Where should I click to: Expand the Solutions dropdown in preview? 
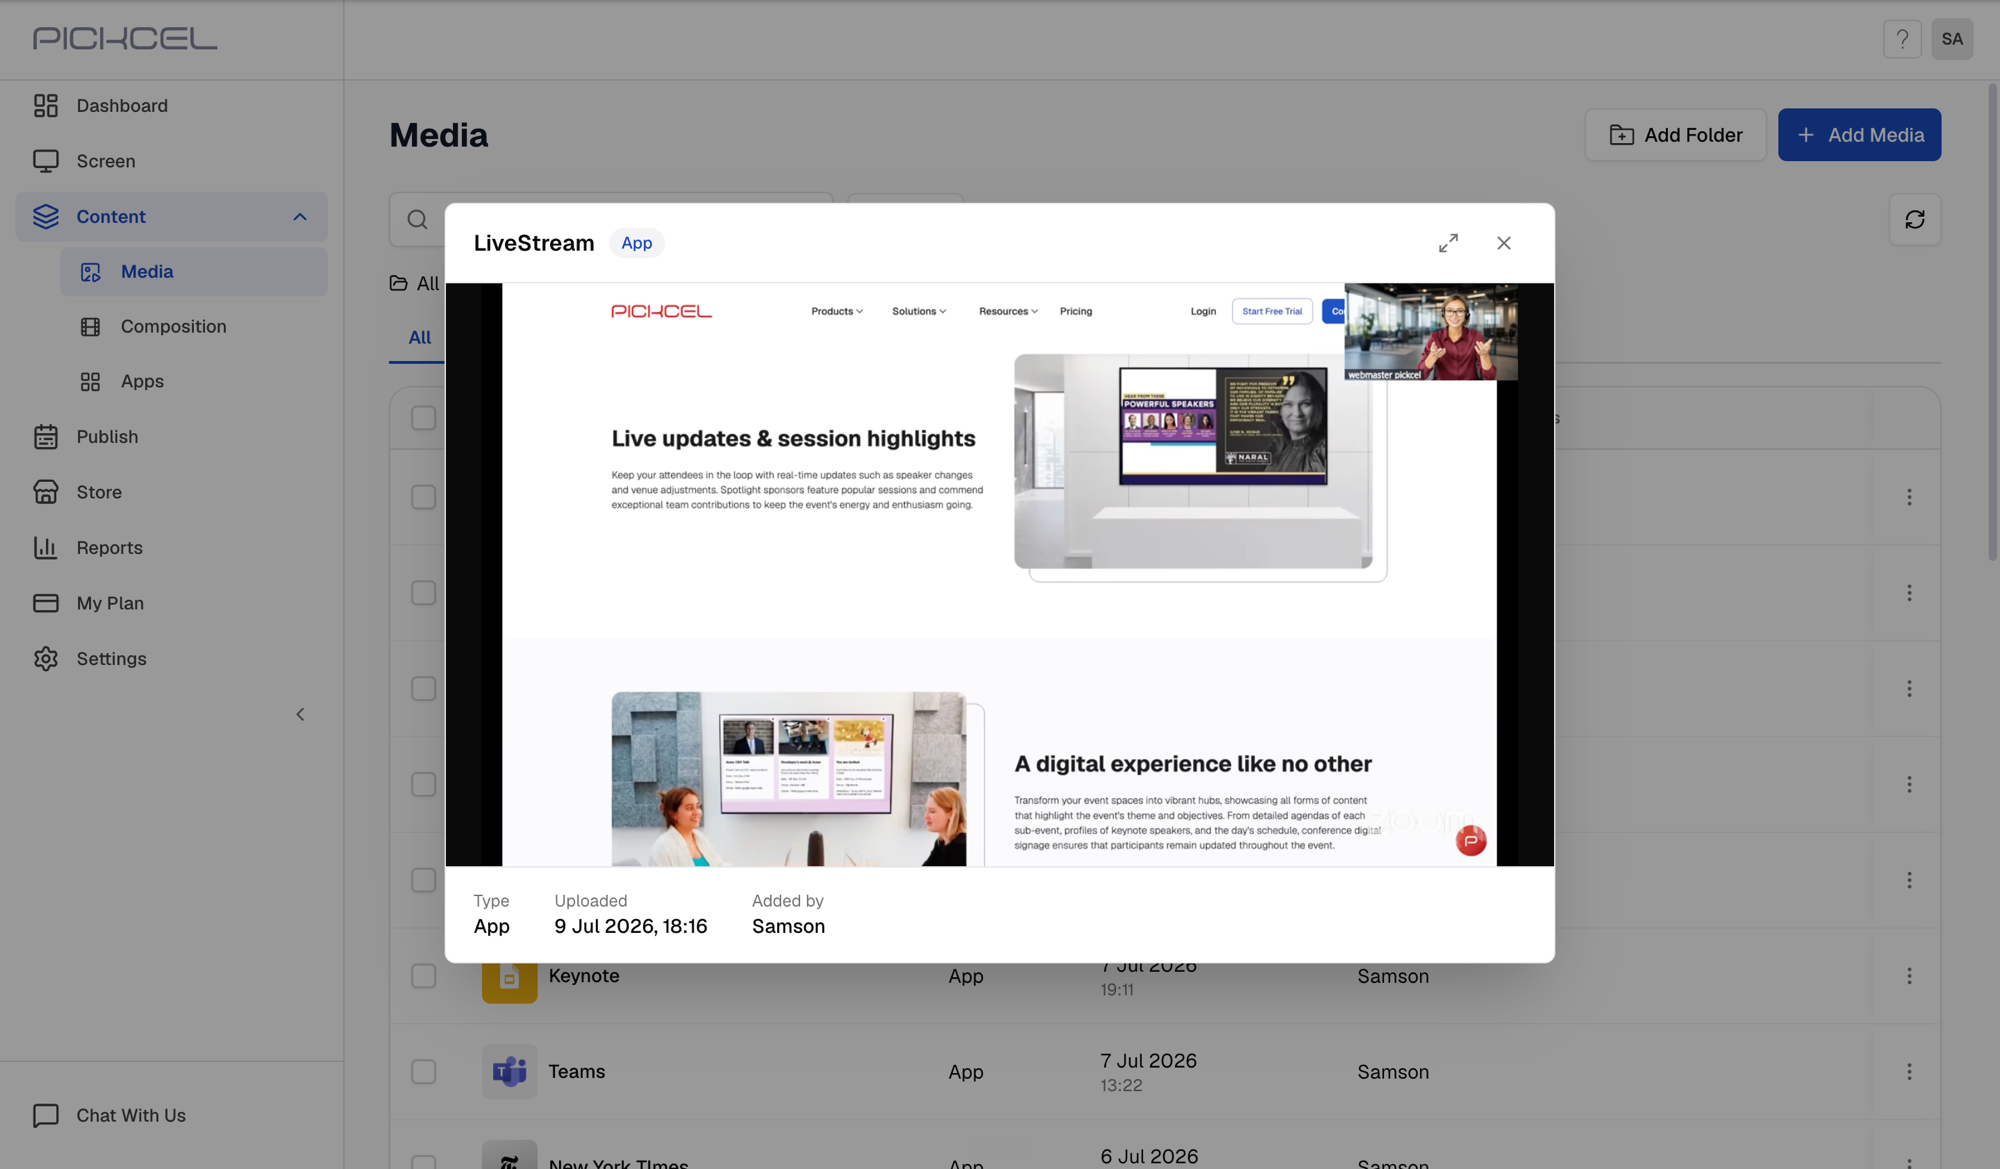pos(919,312)
